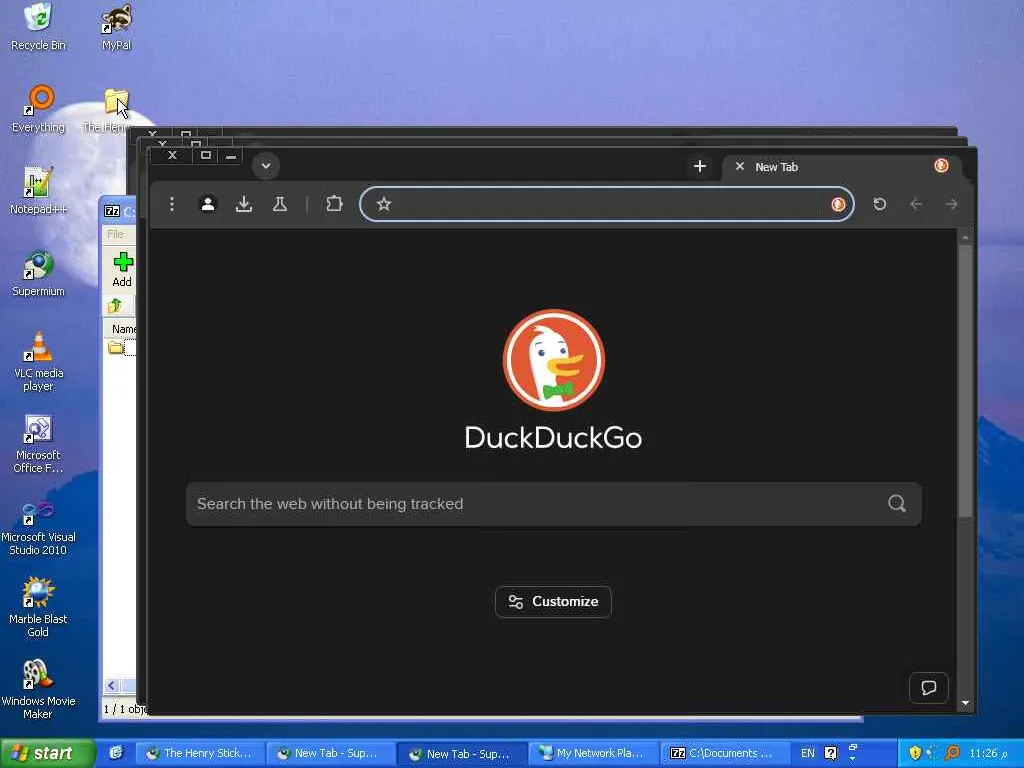1024x768 pixels.
Task: Select the VLC media player icon
Action: point(38,361)
